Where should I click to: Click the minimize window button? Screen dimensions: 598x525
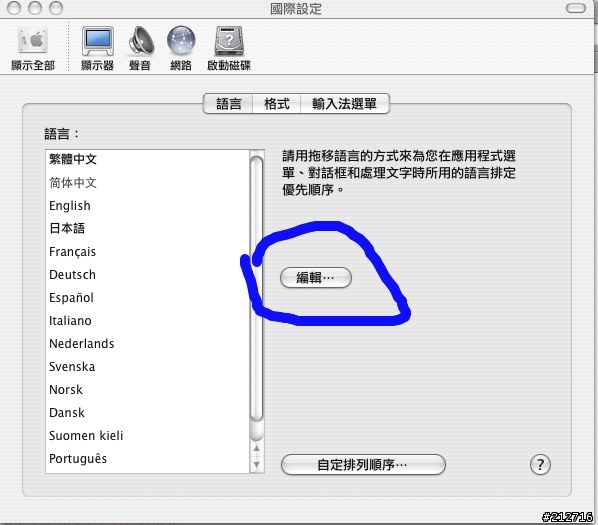tap(35, 8)
